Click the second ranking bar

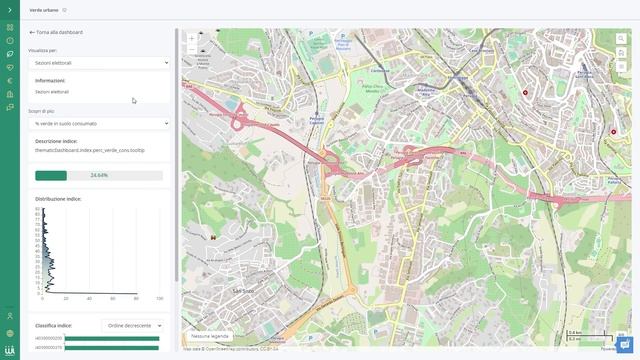(112, 348)
